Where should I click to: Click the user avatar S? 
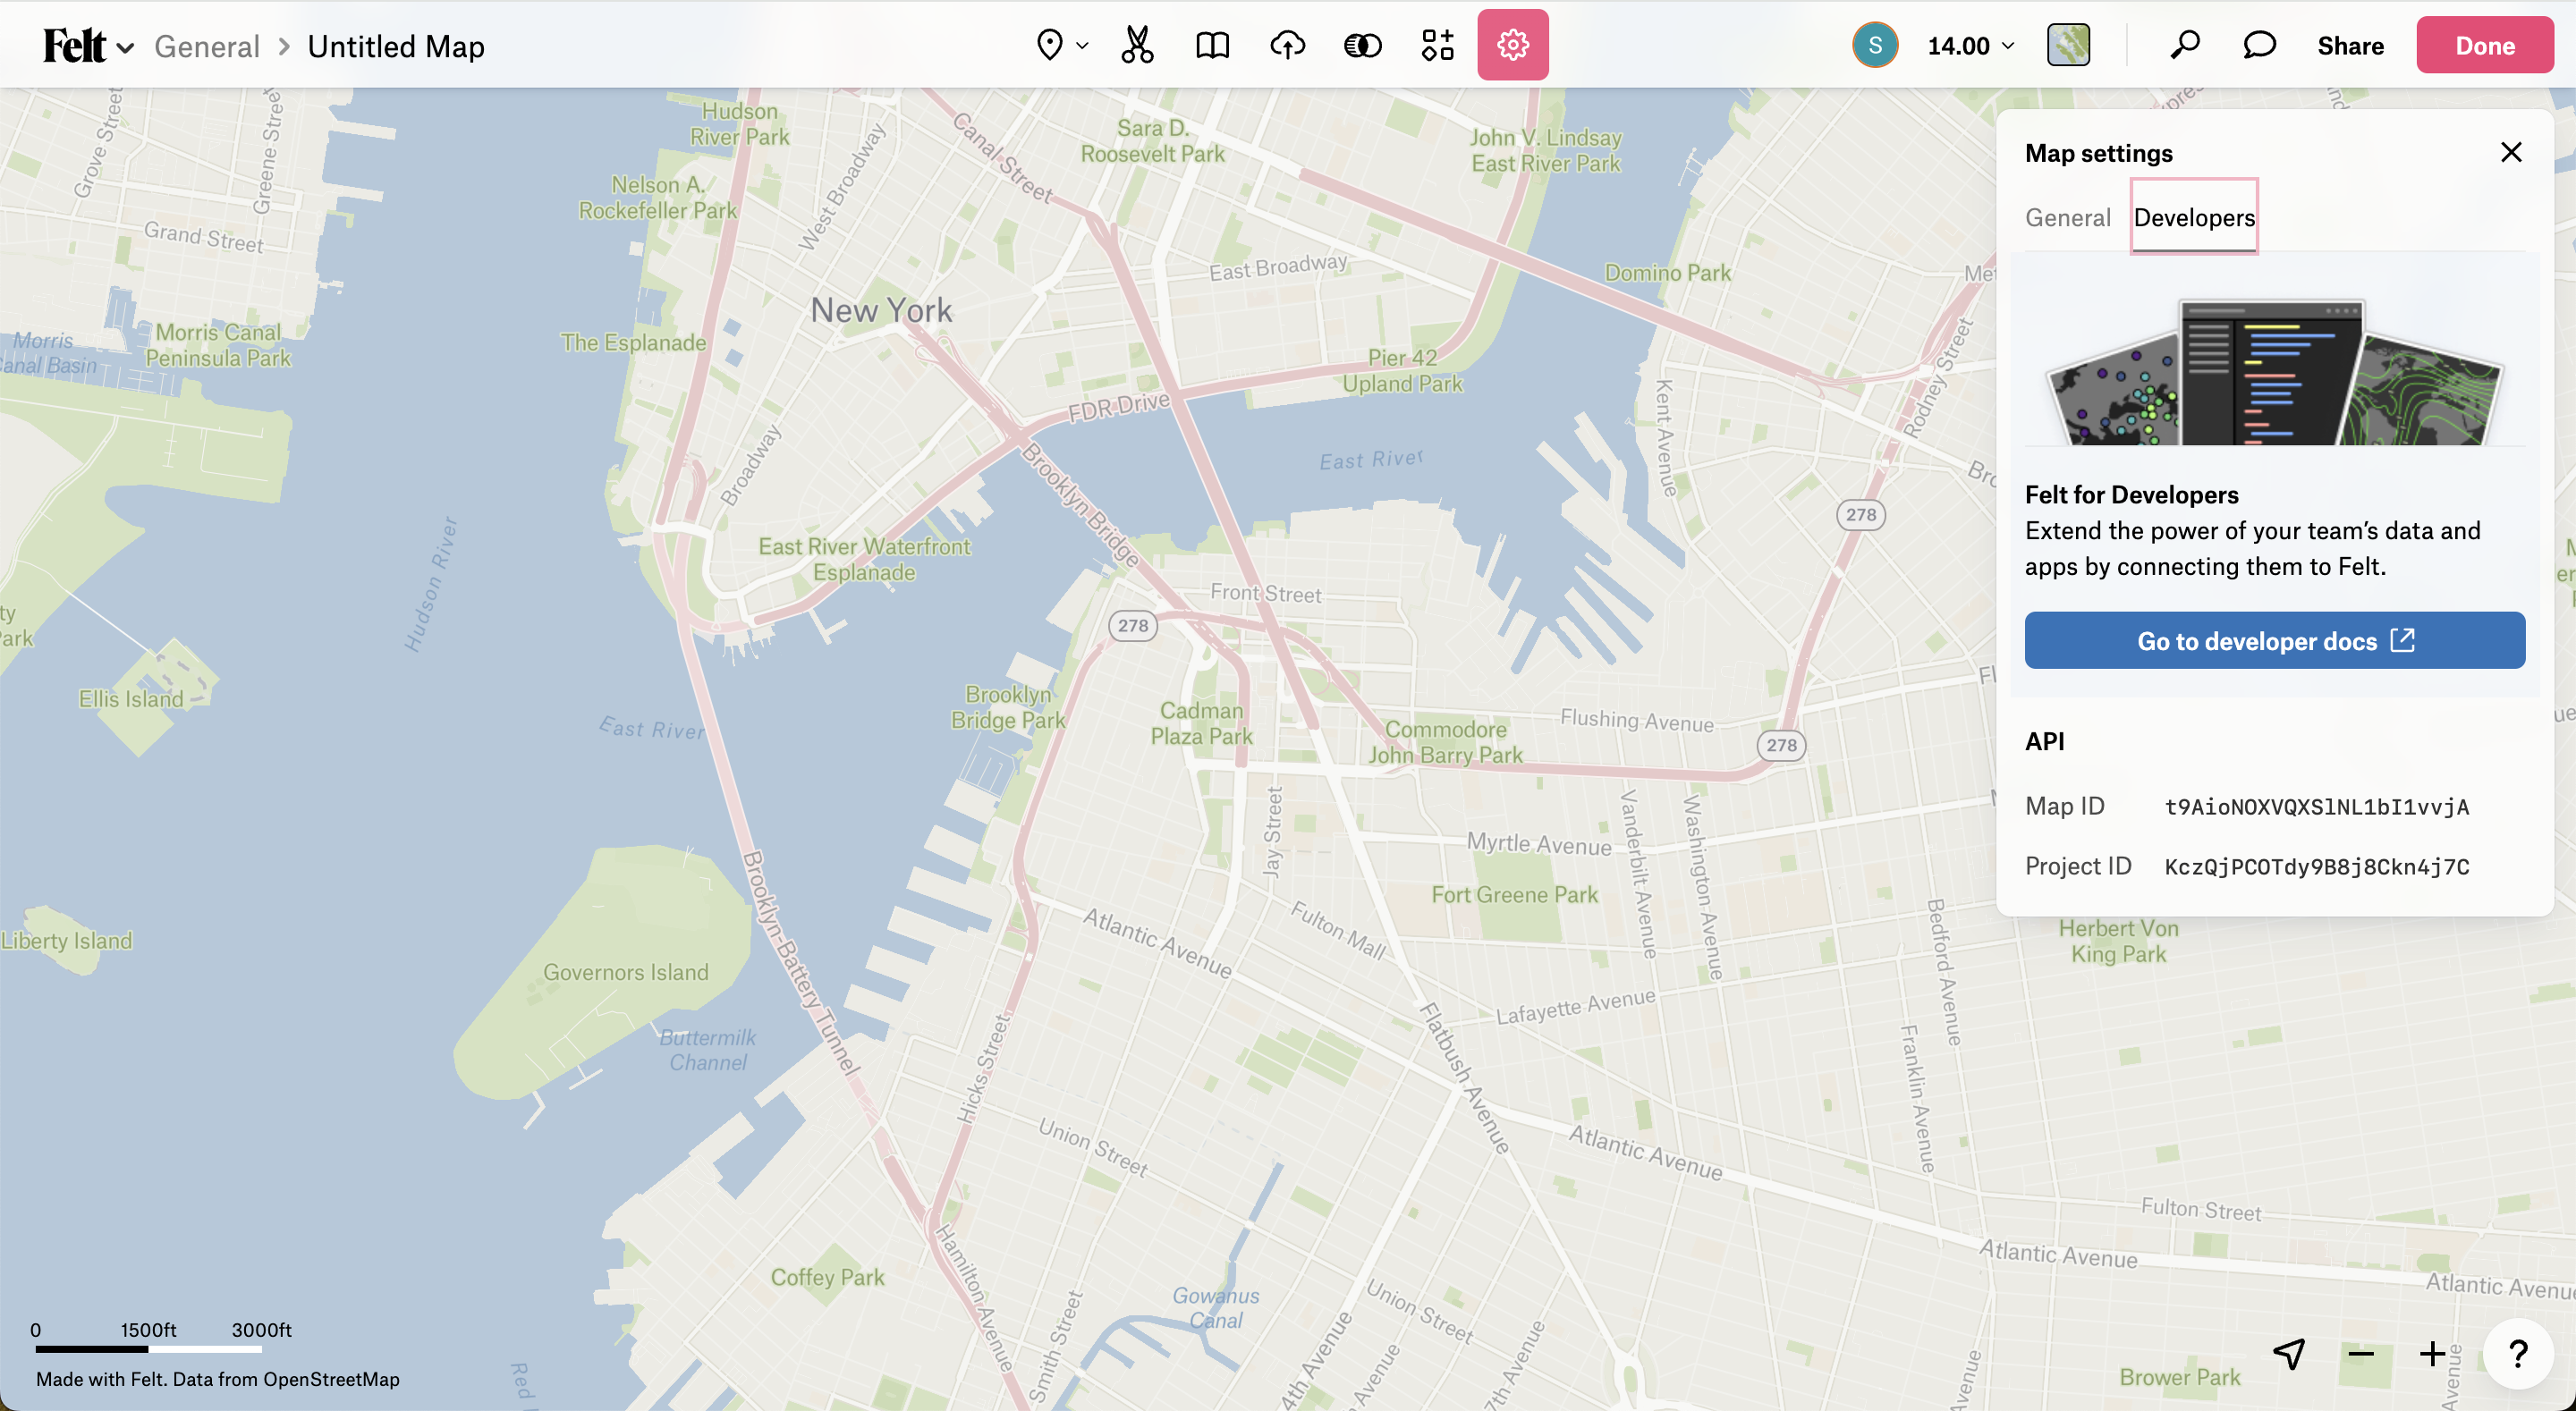click(1875, 45)
